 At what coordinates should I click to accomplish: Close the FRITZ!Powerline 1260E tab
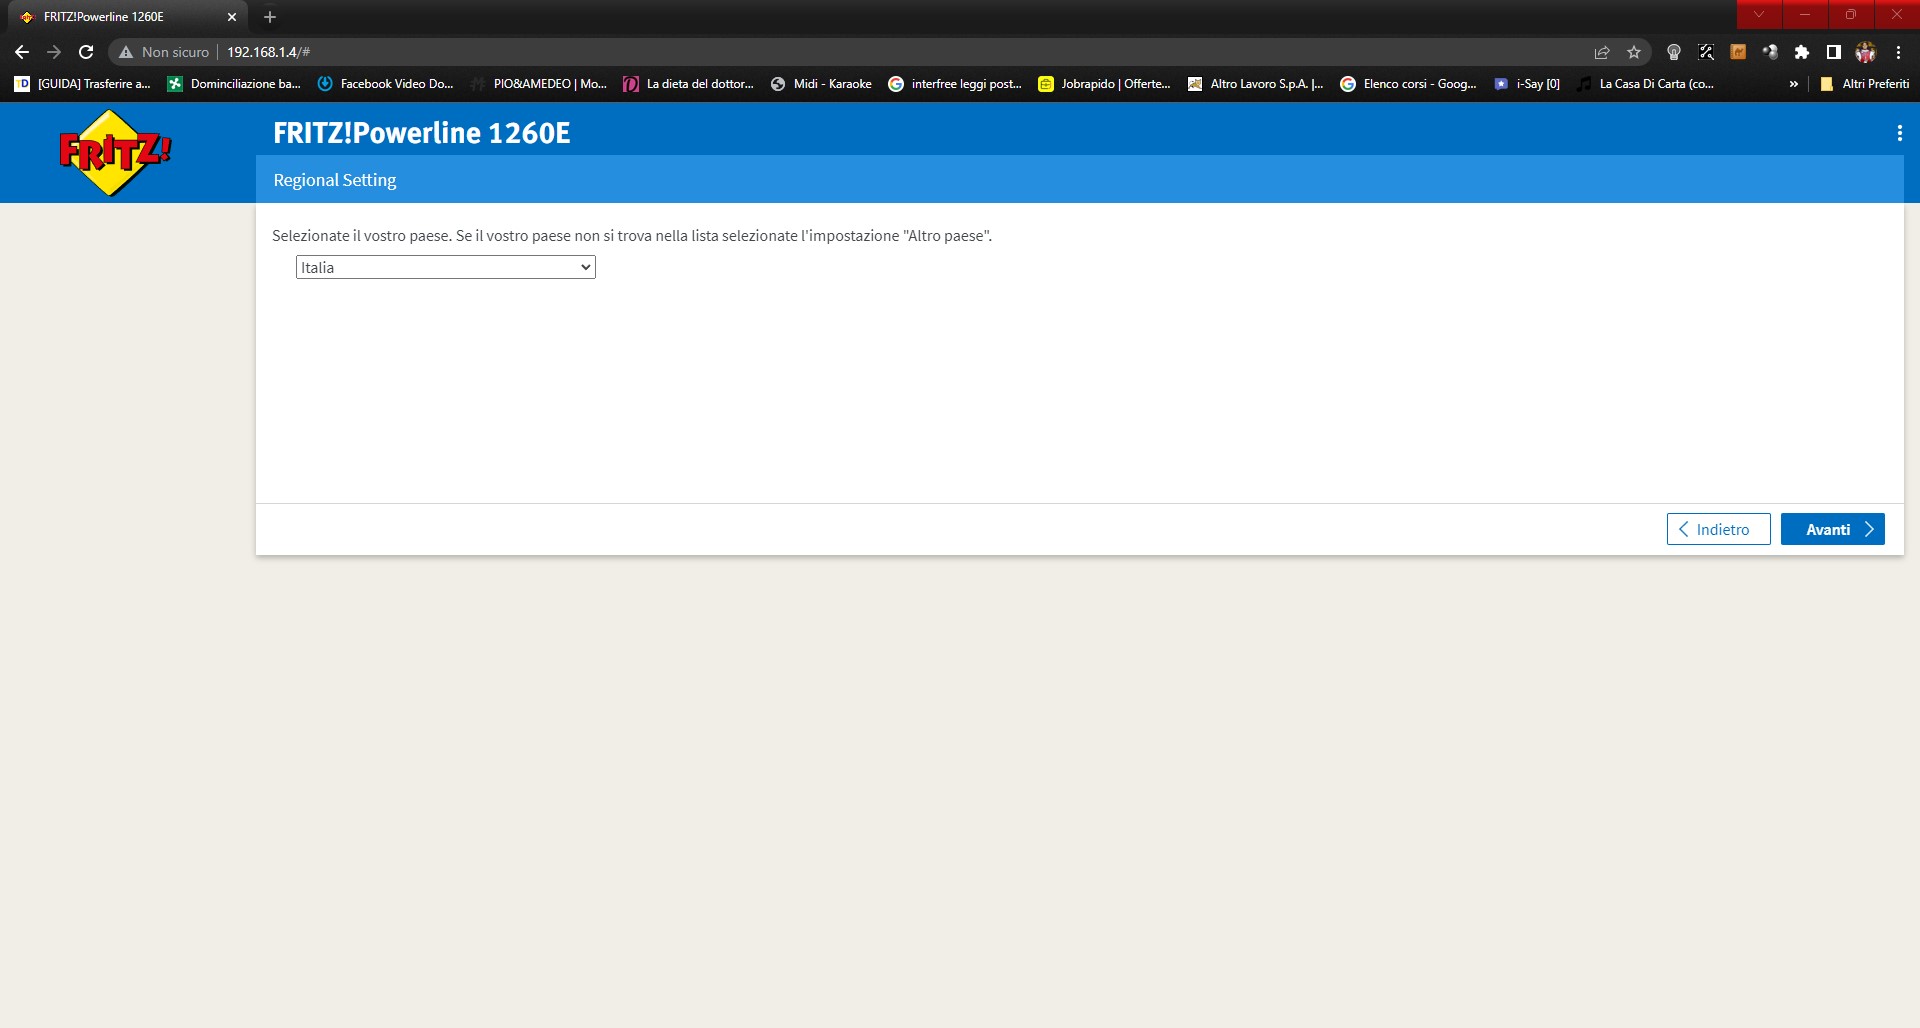[x=232, y=17]
